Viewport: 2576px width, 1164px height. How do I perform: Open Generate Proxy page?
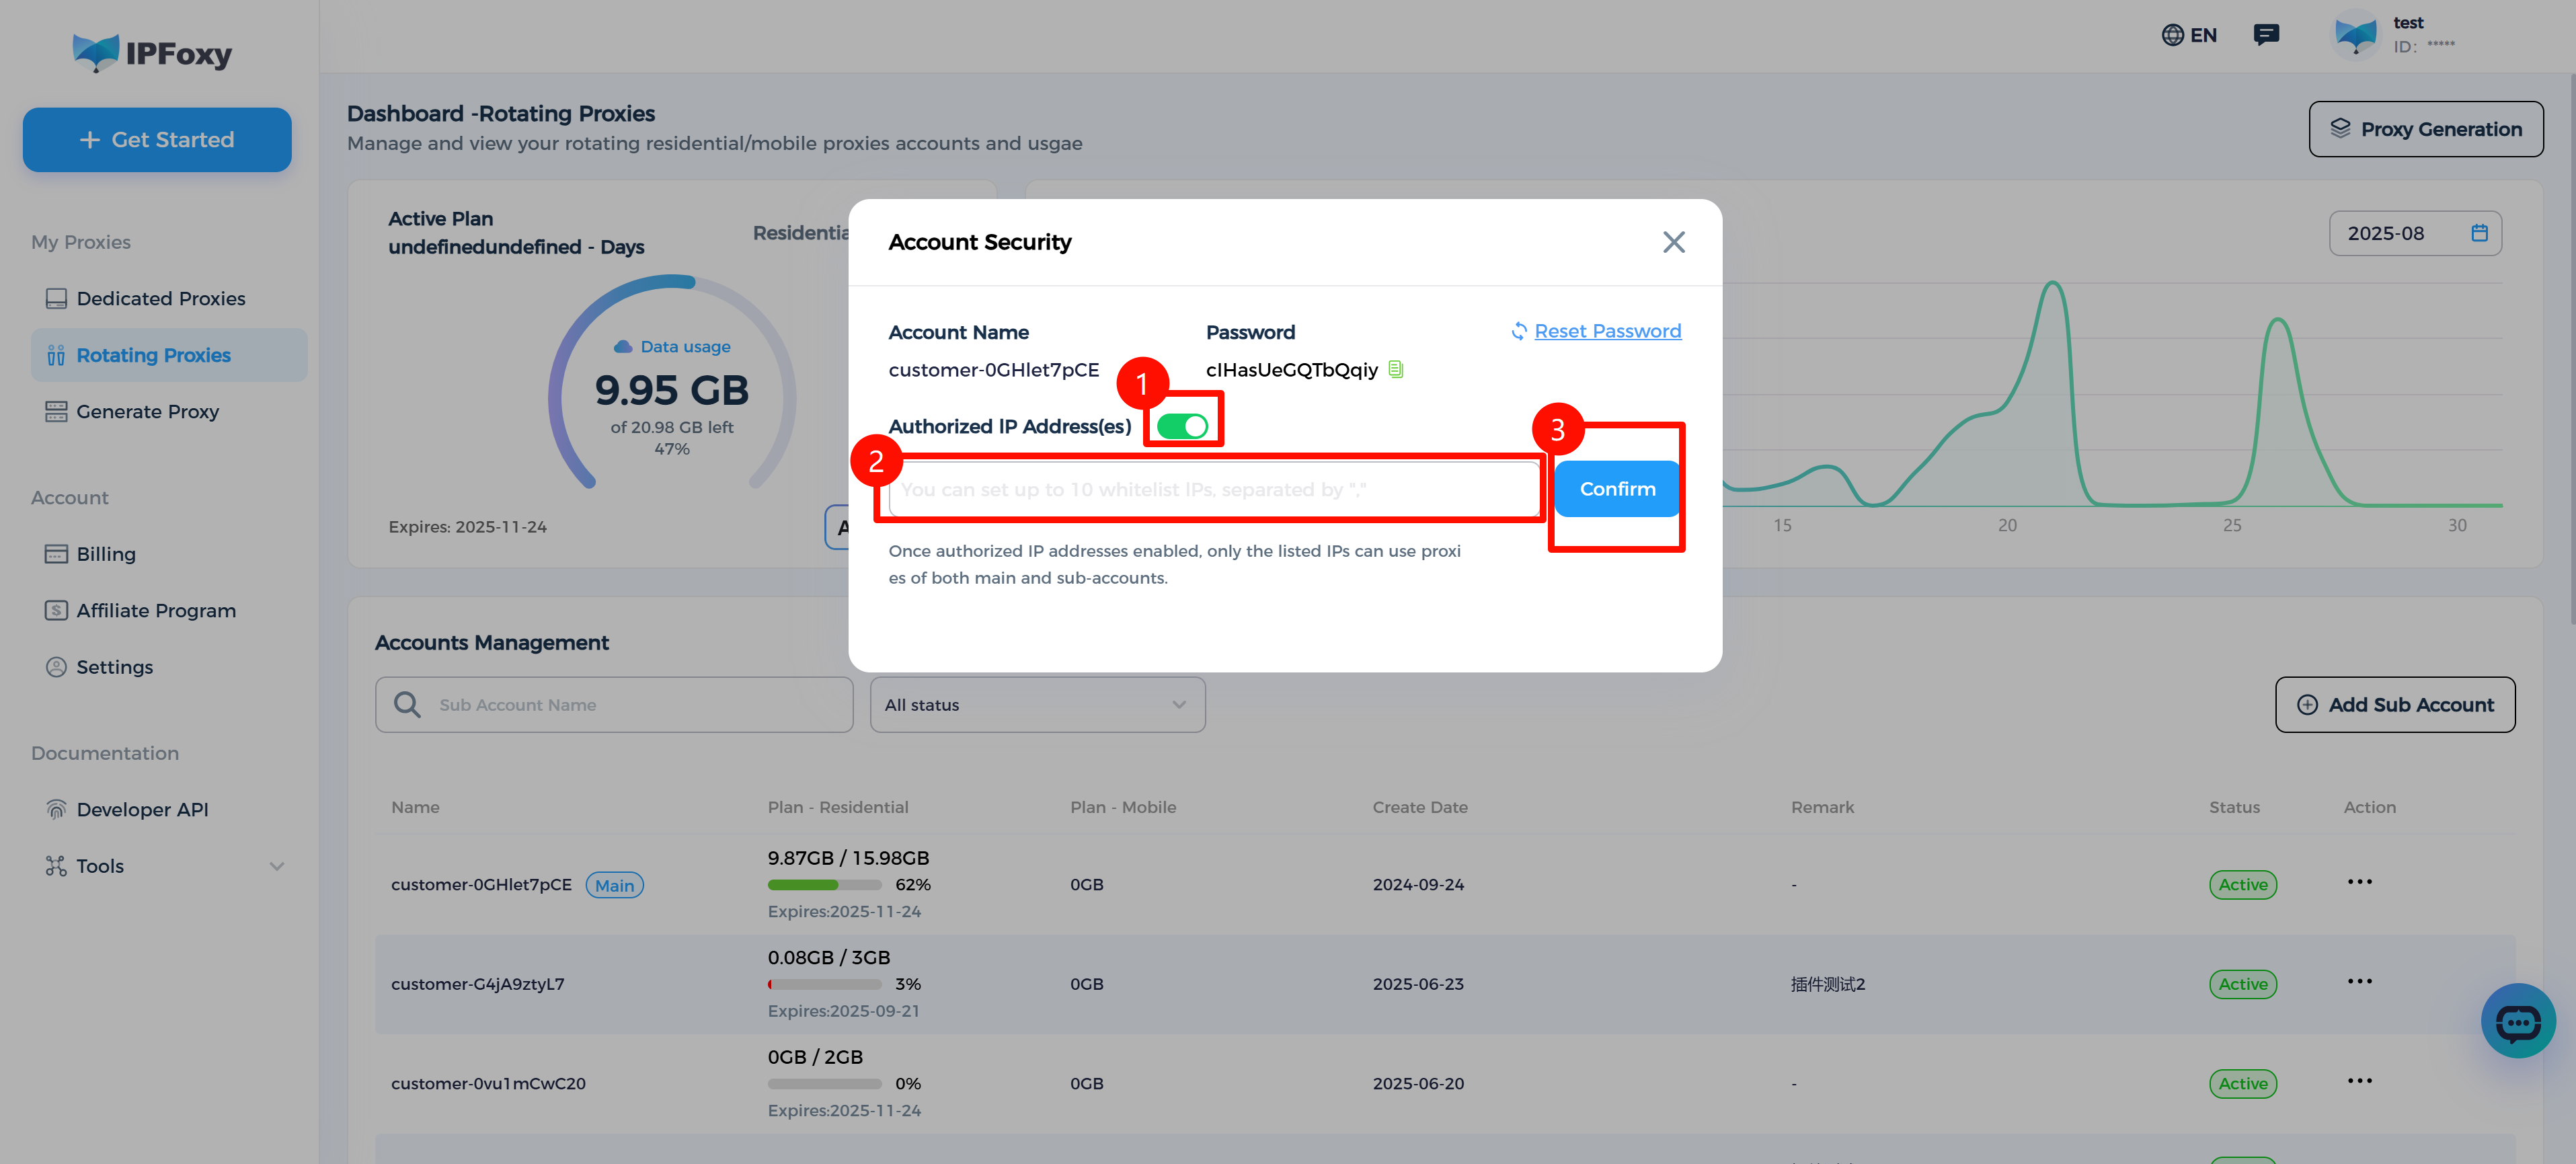147,412
